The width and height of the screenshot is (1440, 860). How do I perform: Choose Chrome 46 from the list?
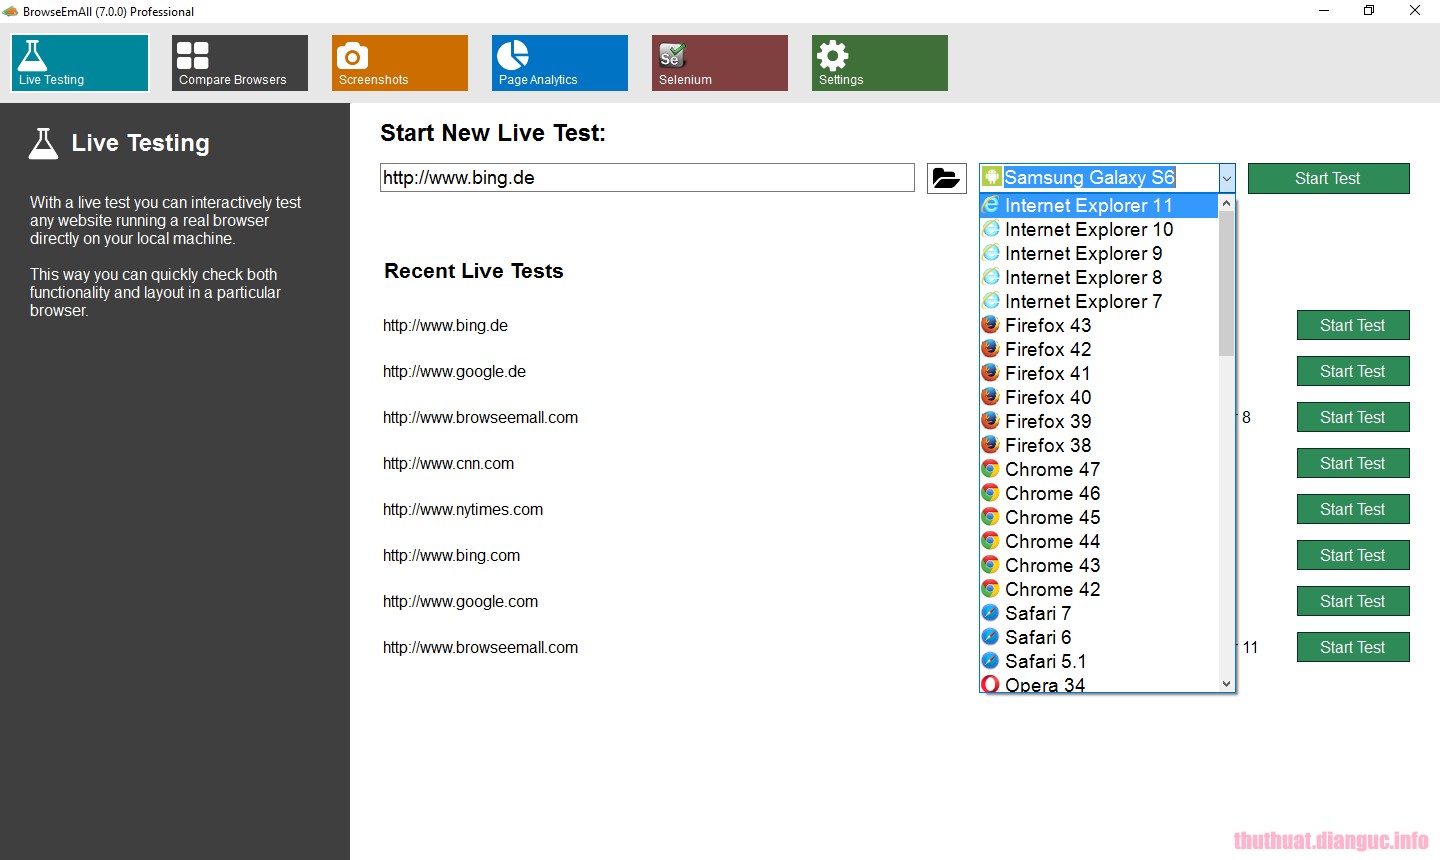[x=1099, y=493]
